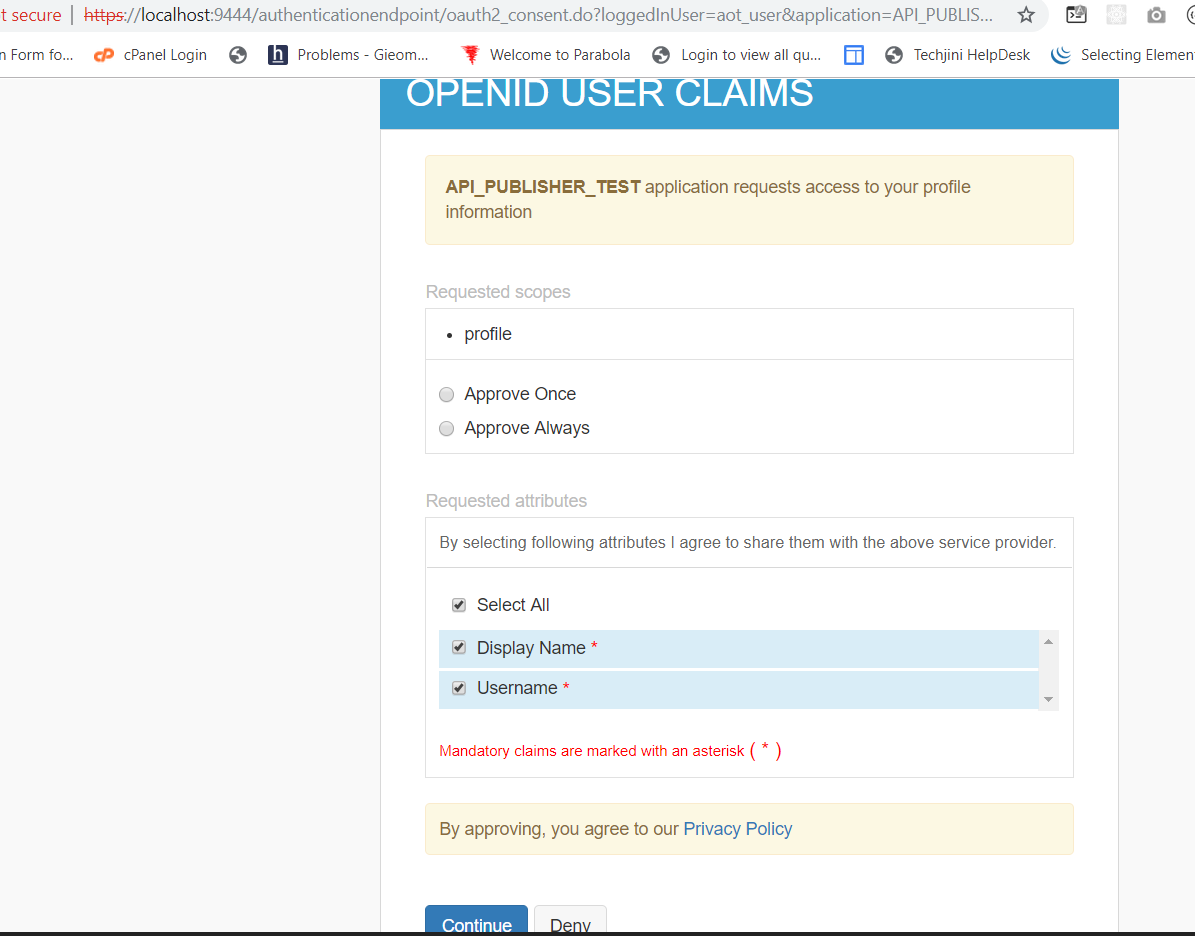
Task: Click the Deny button
Action: pos(570,925)
